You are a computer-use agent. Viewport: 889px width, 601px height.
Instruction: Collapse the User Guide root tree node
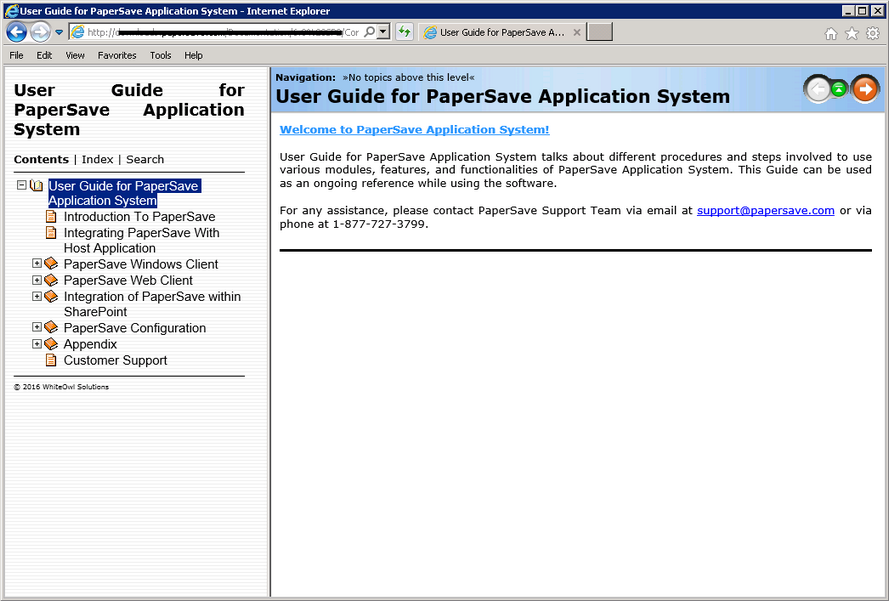coord(22,185)
